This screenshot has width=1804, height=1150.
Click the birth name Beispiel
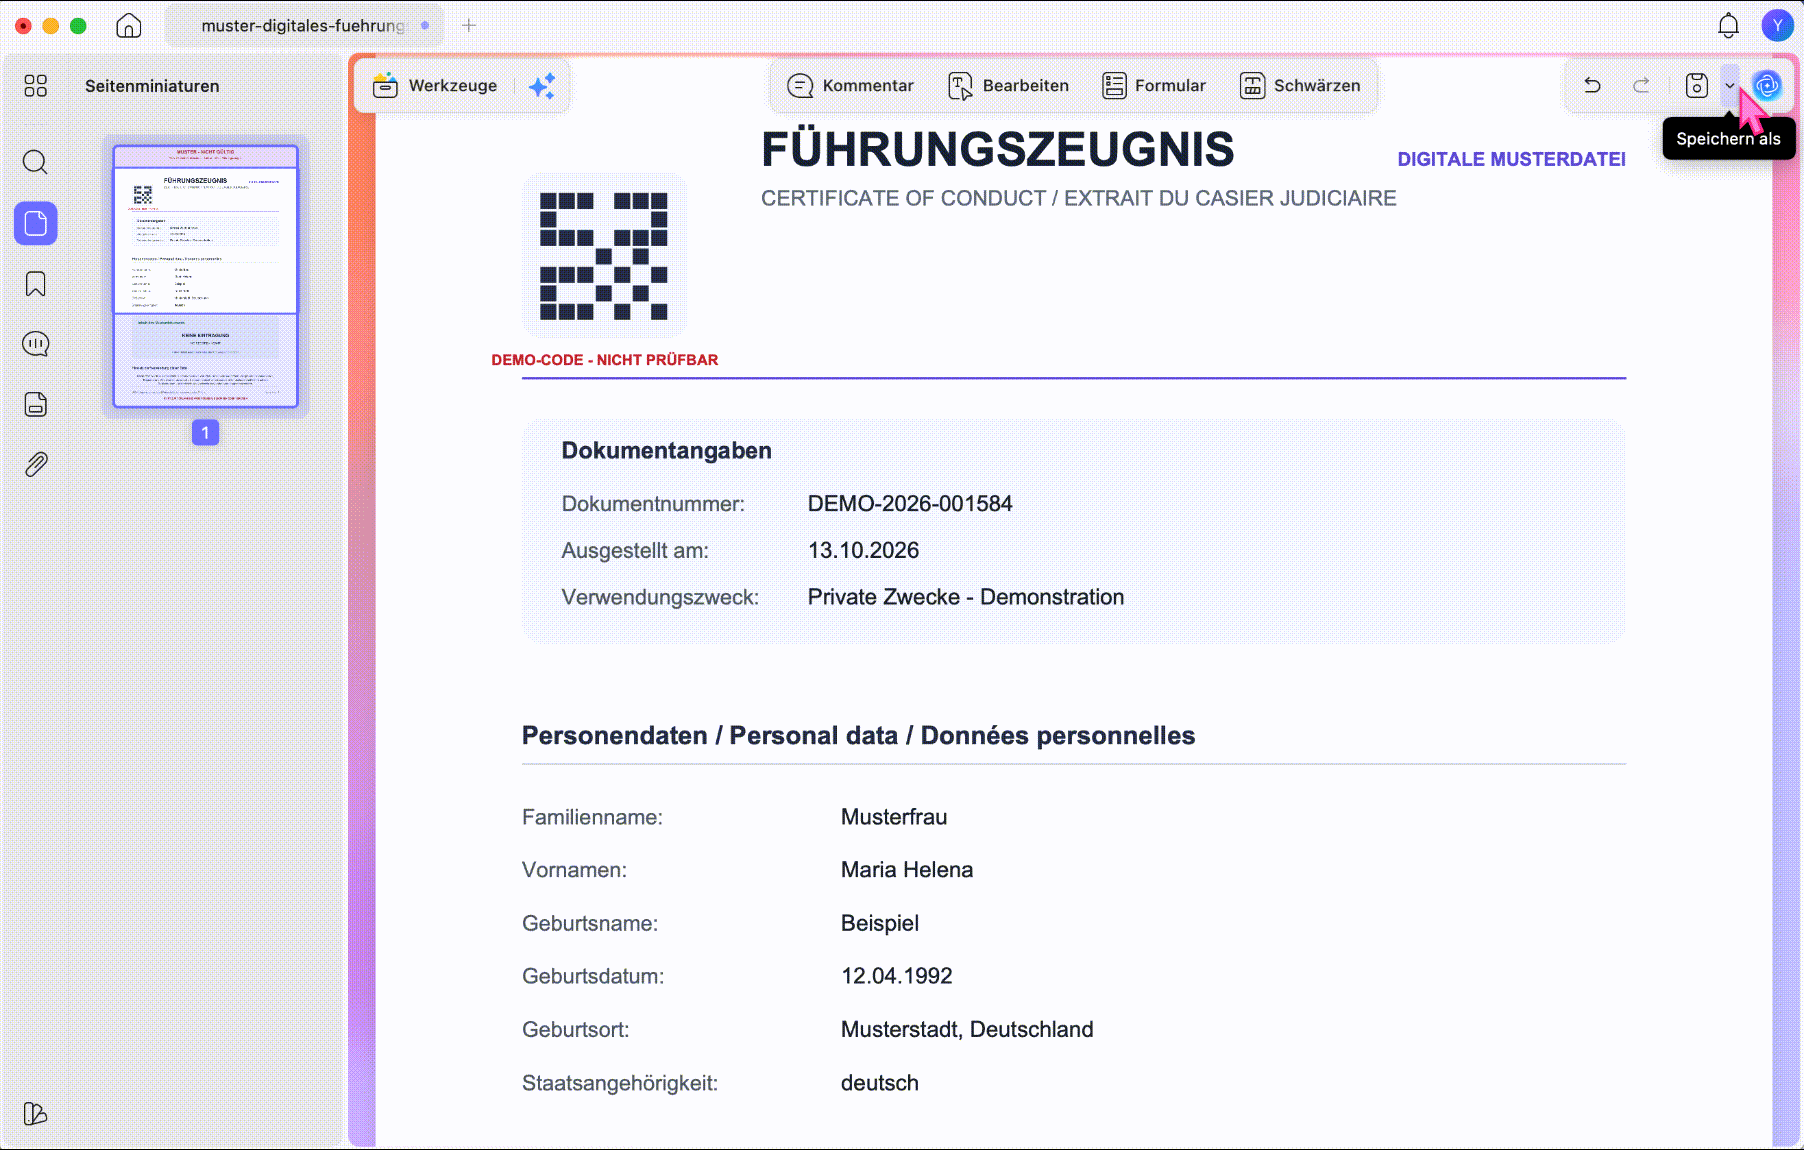point(880,923)
